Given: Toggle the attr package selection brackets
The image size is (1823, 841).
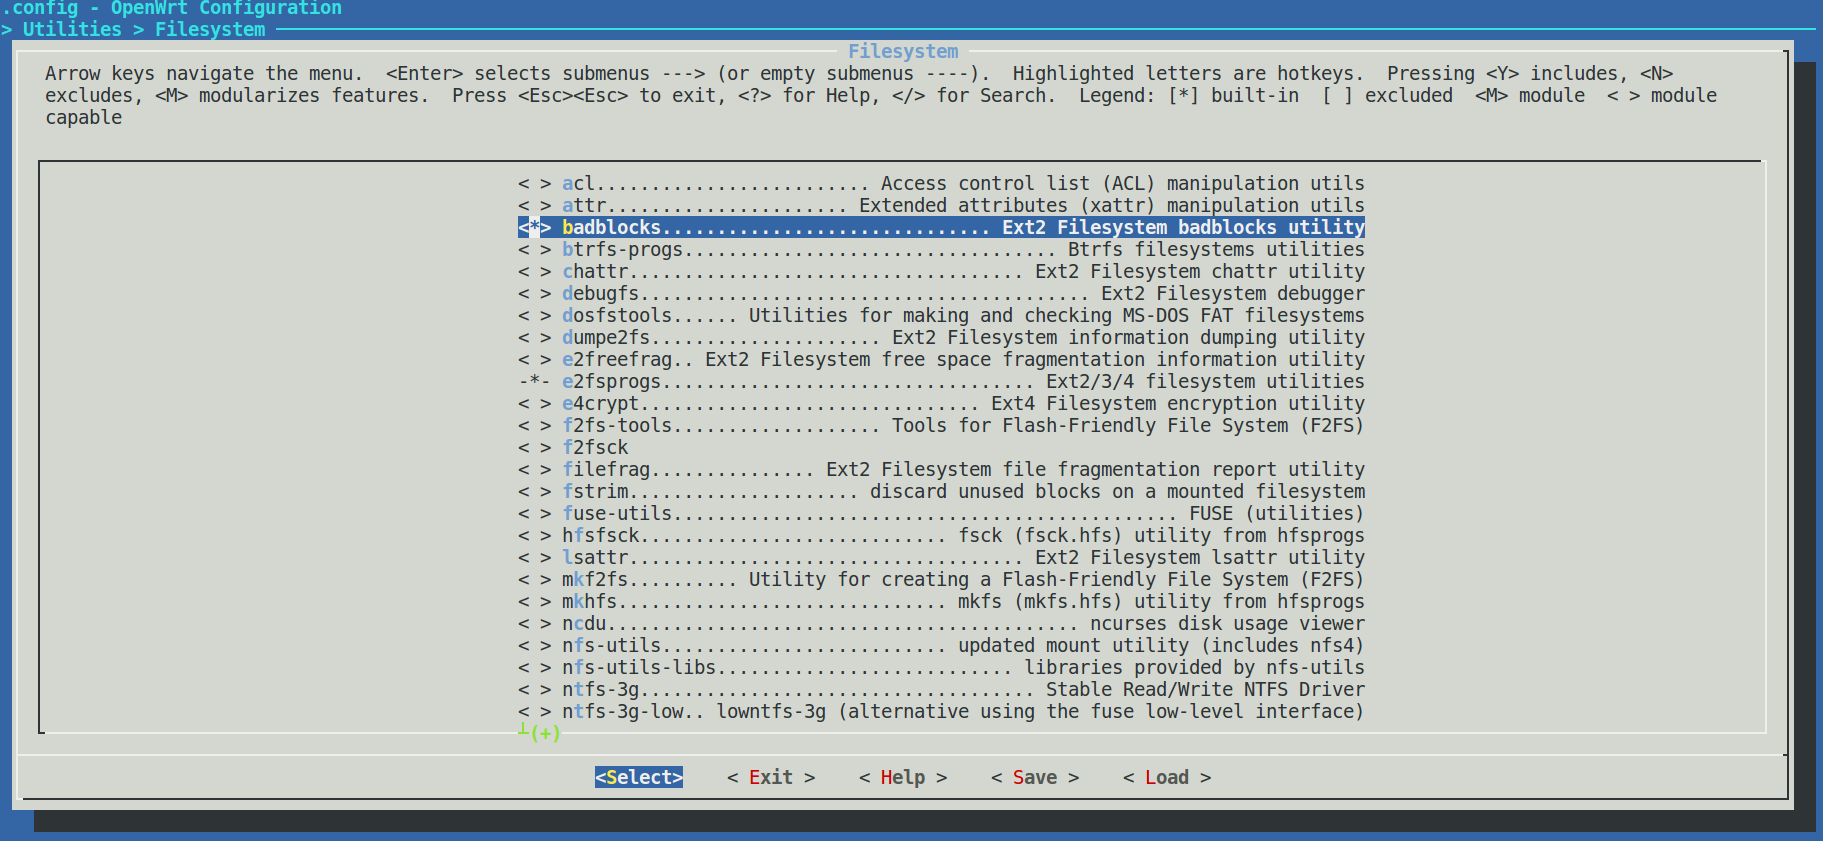Looking at the screenshot, I should [x=534, y=205].
